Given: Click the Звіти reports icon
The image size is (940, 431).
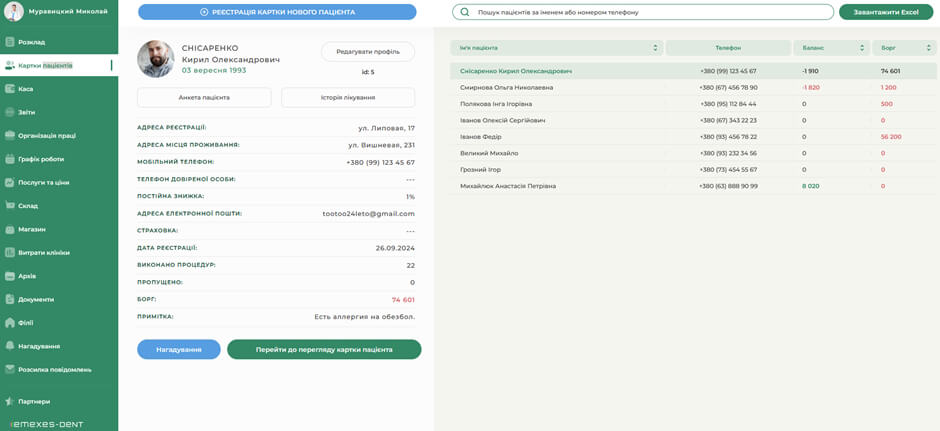Looking at the screenshot, I should pos(10,112).
